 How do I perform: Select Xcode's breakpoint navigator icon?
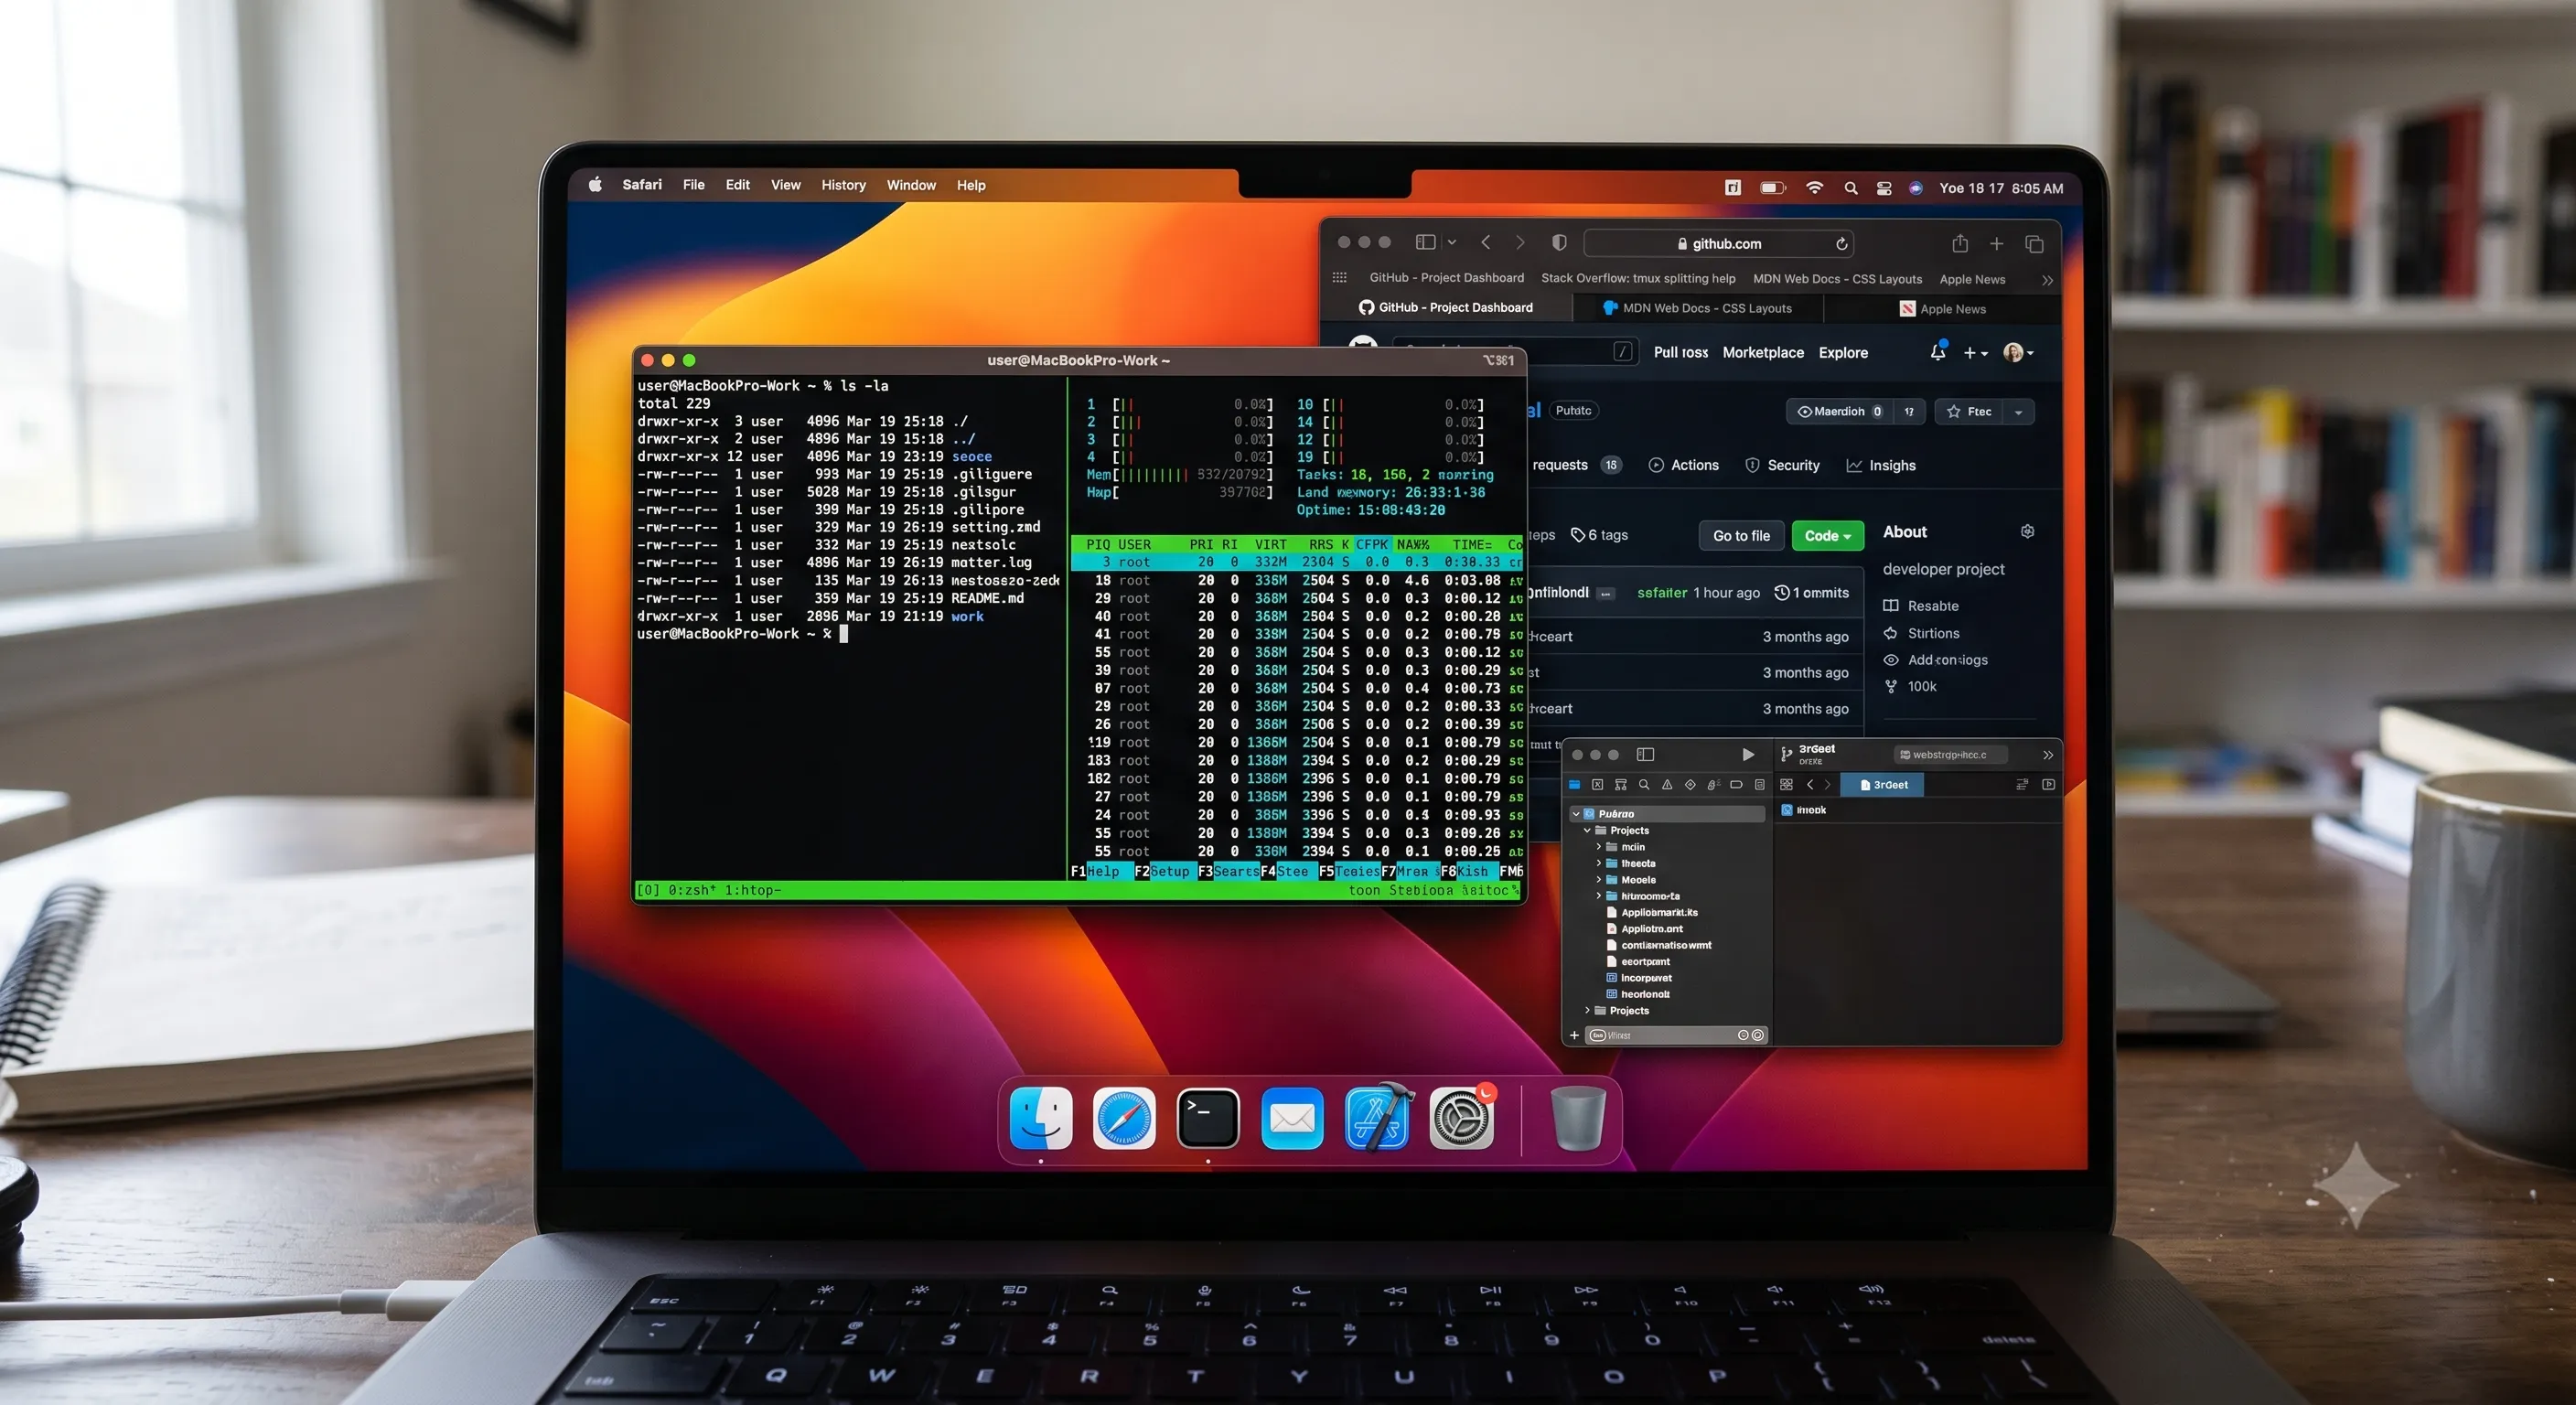click(x=1736, y=785)
